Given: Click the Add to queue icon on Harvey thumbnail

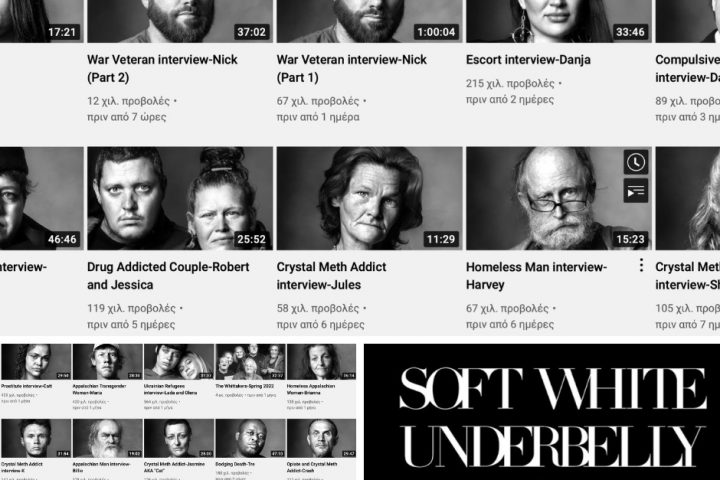Looking at the screenshot, I should coord(636,191).
